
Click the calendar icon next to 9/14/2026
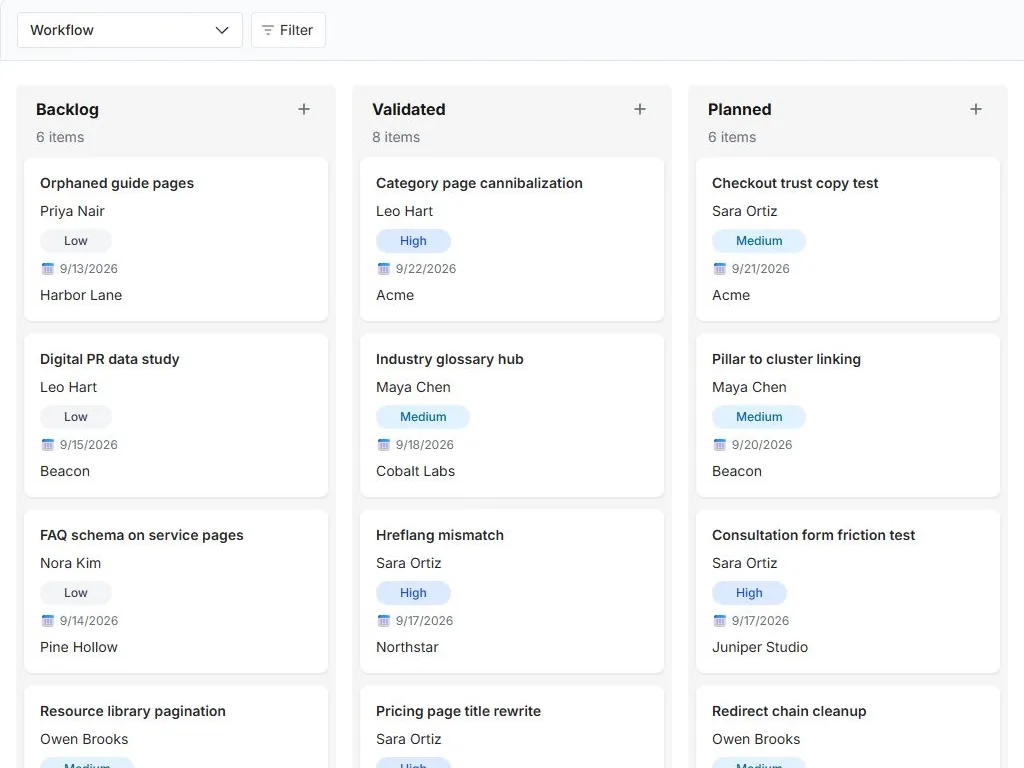point(48,620)
